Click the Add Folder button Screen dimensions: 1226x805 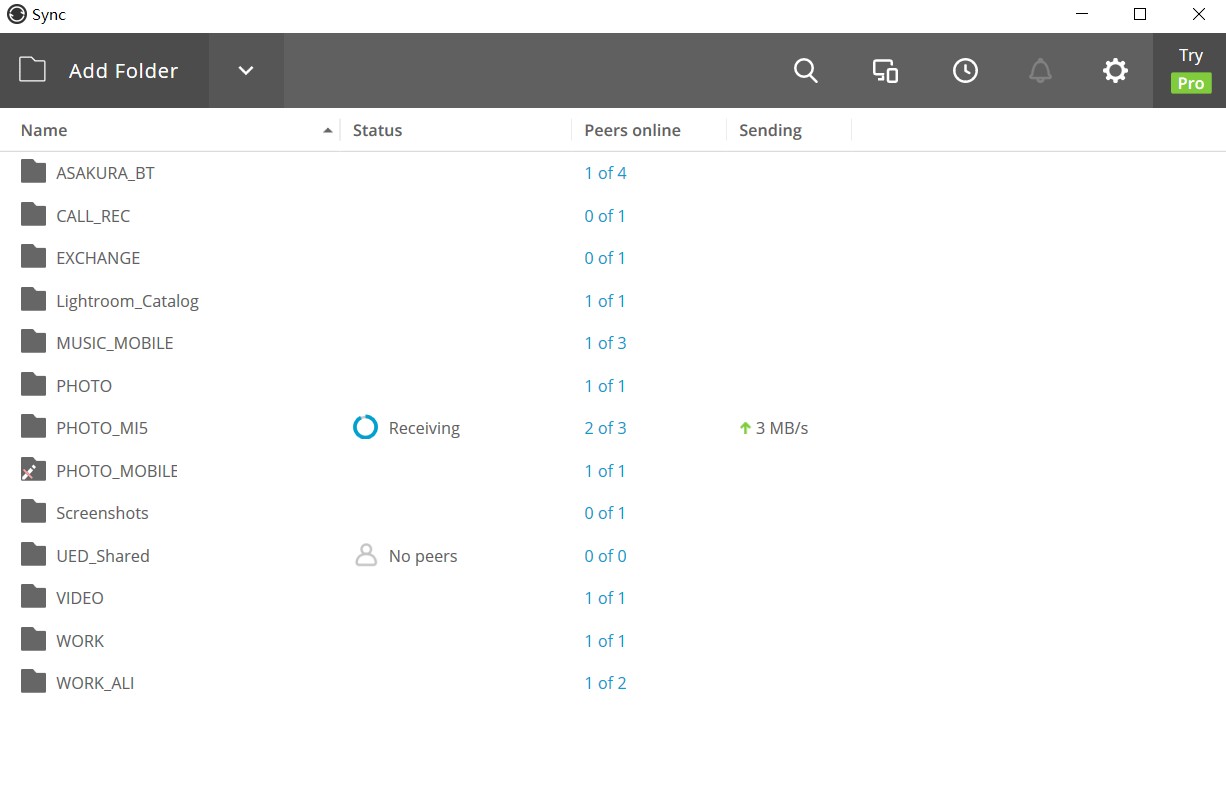104,71
